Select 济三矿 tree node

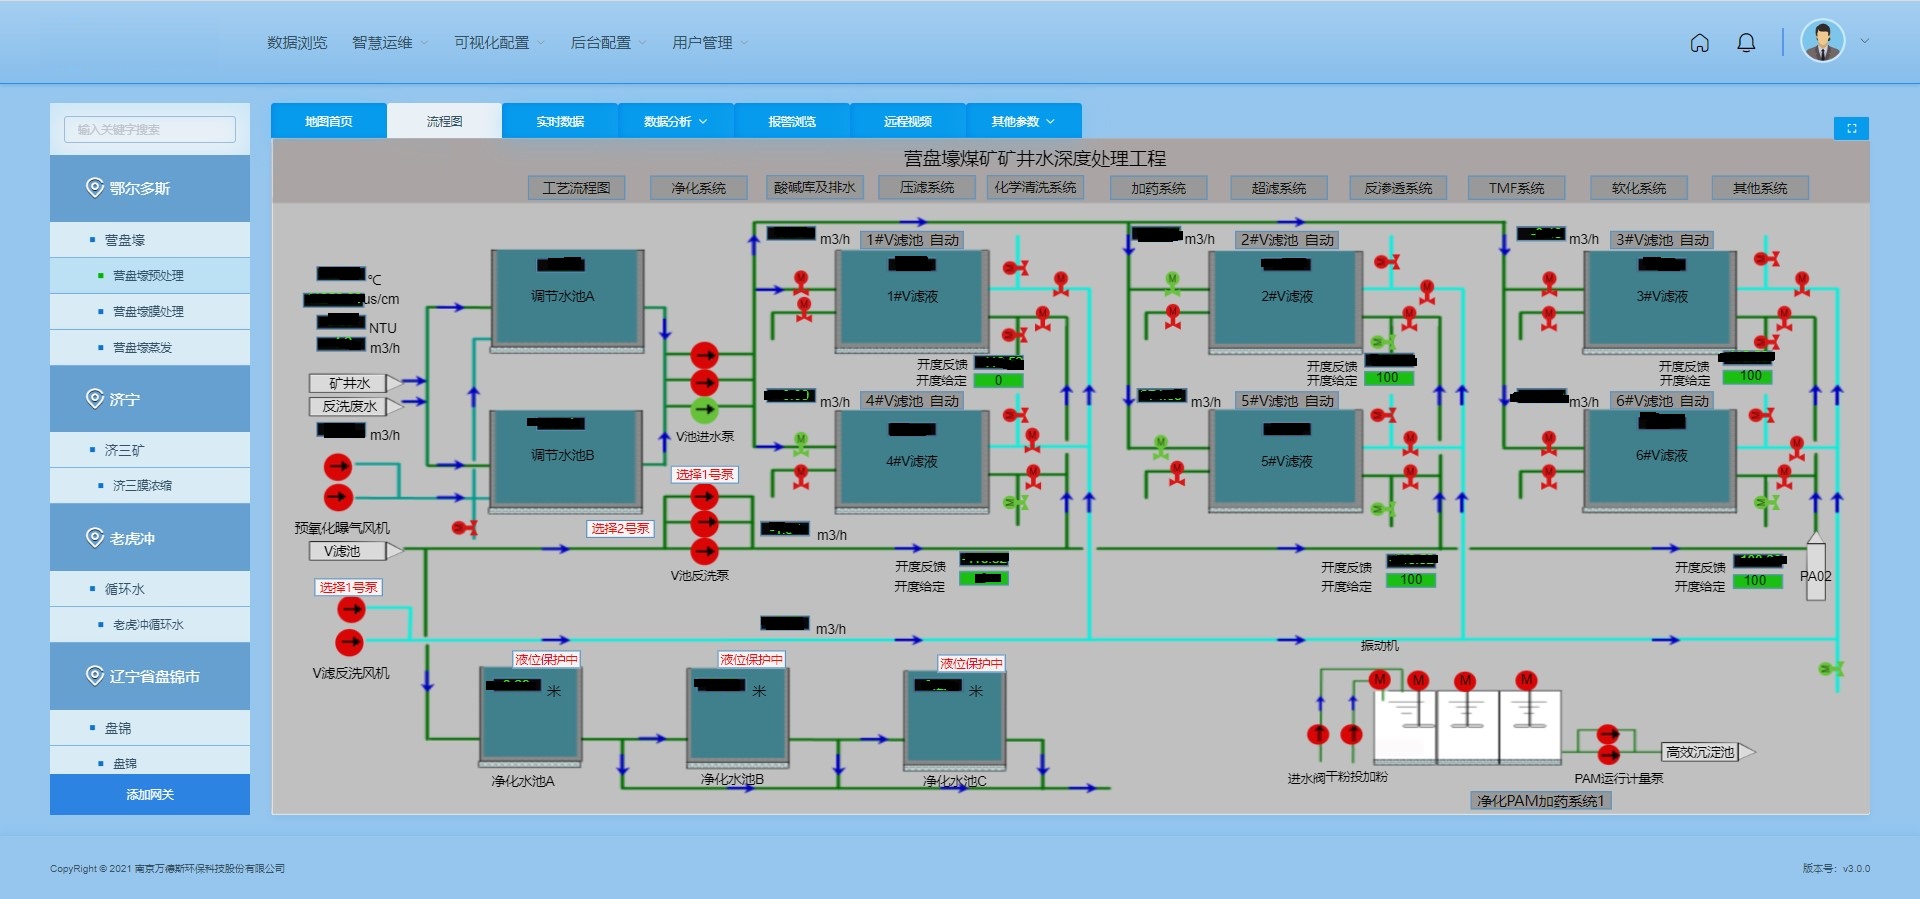[x=150, y=450]
